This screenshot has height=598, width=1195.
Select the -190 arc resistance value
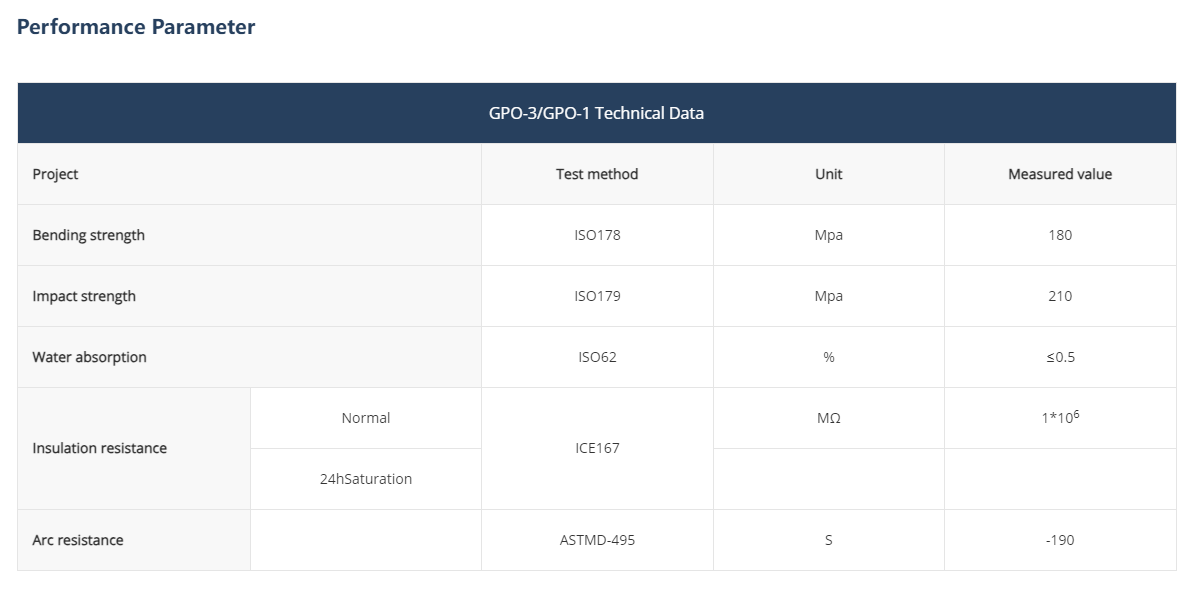click(x=1060, y=540)
